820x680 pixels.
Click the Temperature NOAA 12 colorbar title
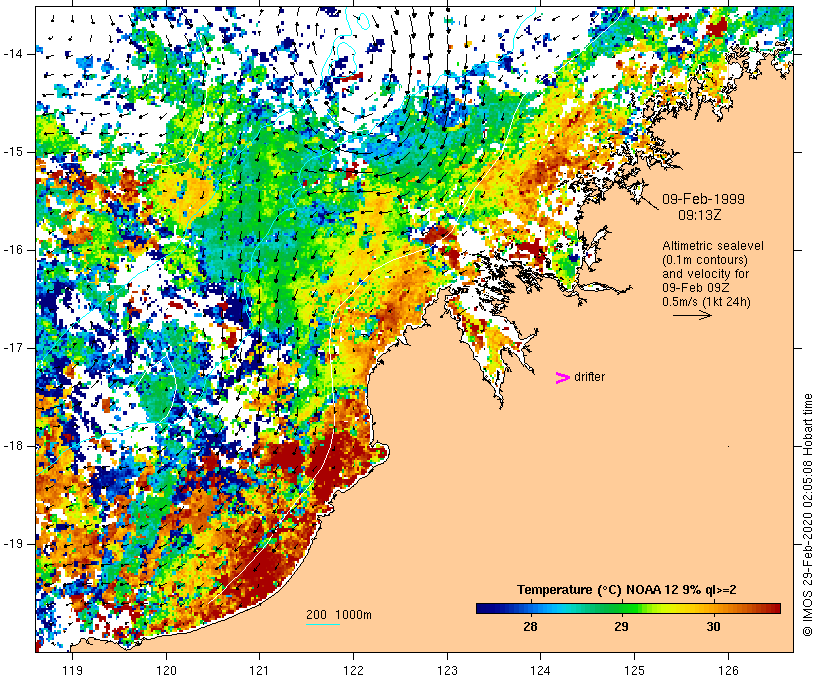coord(627,590)
